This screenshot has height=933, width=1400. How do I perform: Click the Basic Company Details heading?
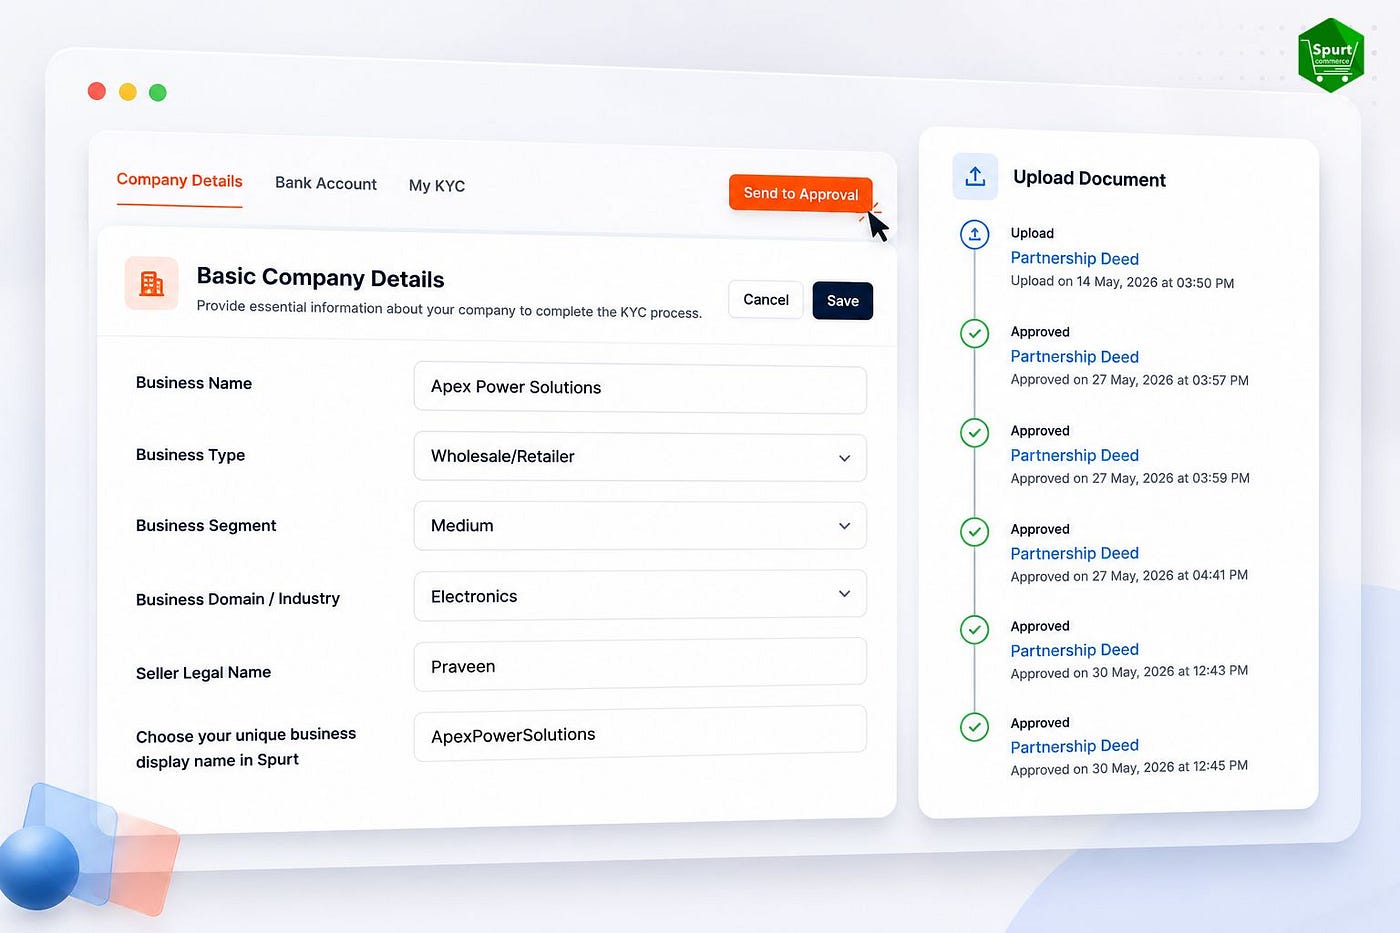coord(320,278)
